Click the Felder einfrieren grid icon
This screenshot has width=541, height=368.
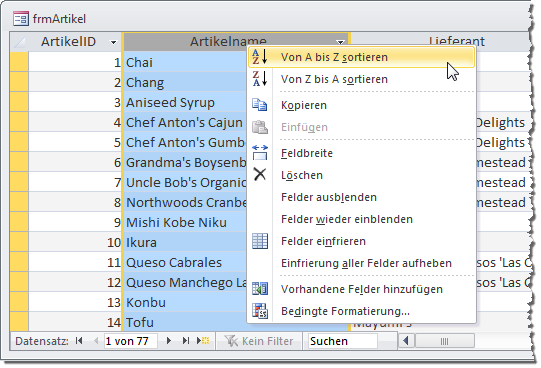[260, 241]
